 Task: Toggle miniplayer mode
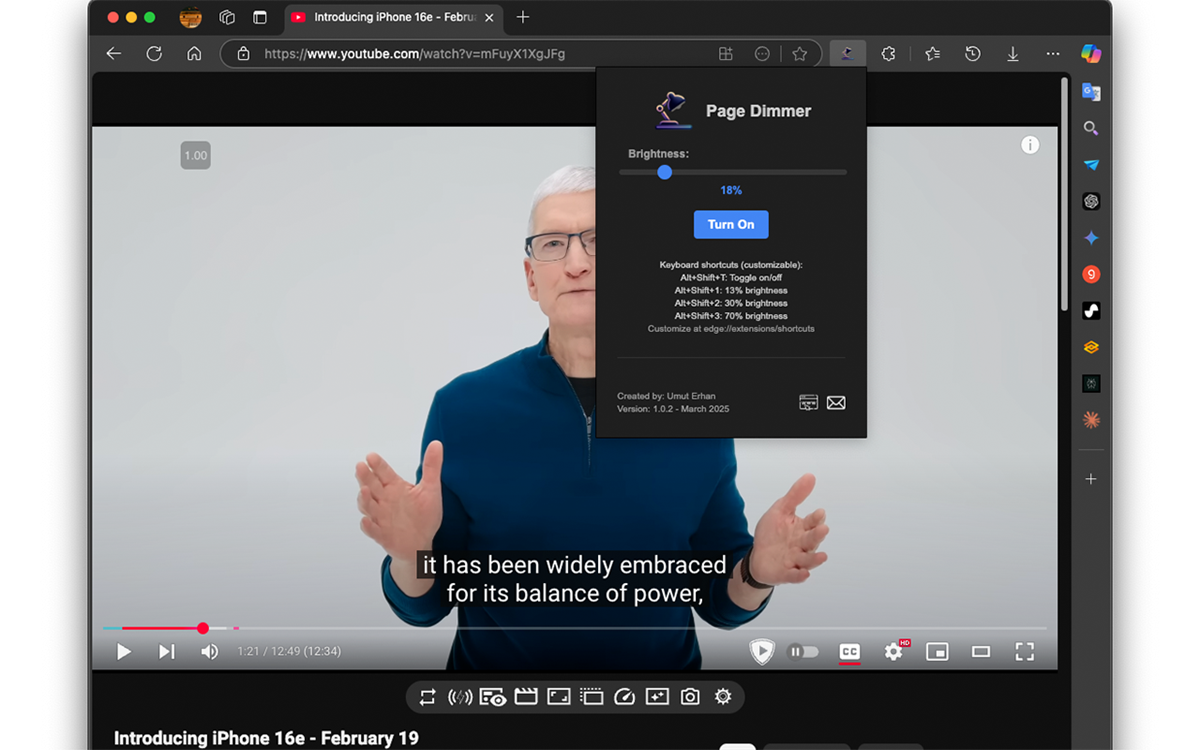click(x=937, y=652)
